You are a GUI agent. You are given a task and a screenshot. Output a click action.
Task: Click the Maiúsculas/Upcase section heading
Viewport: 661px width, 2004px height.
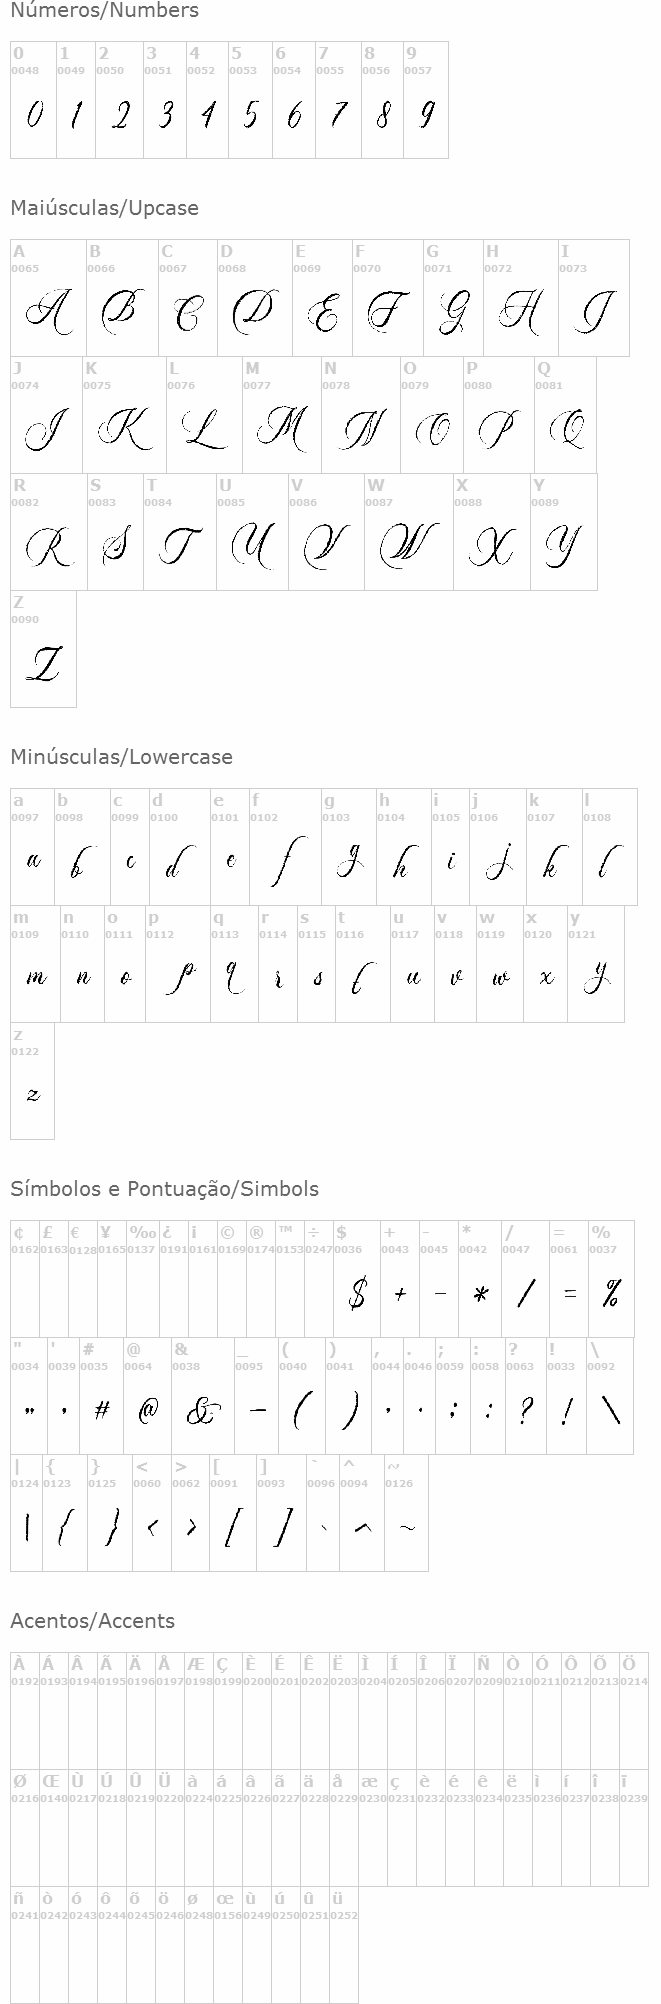tap(104, 208)
